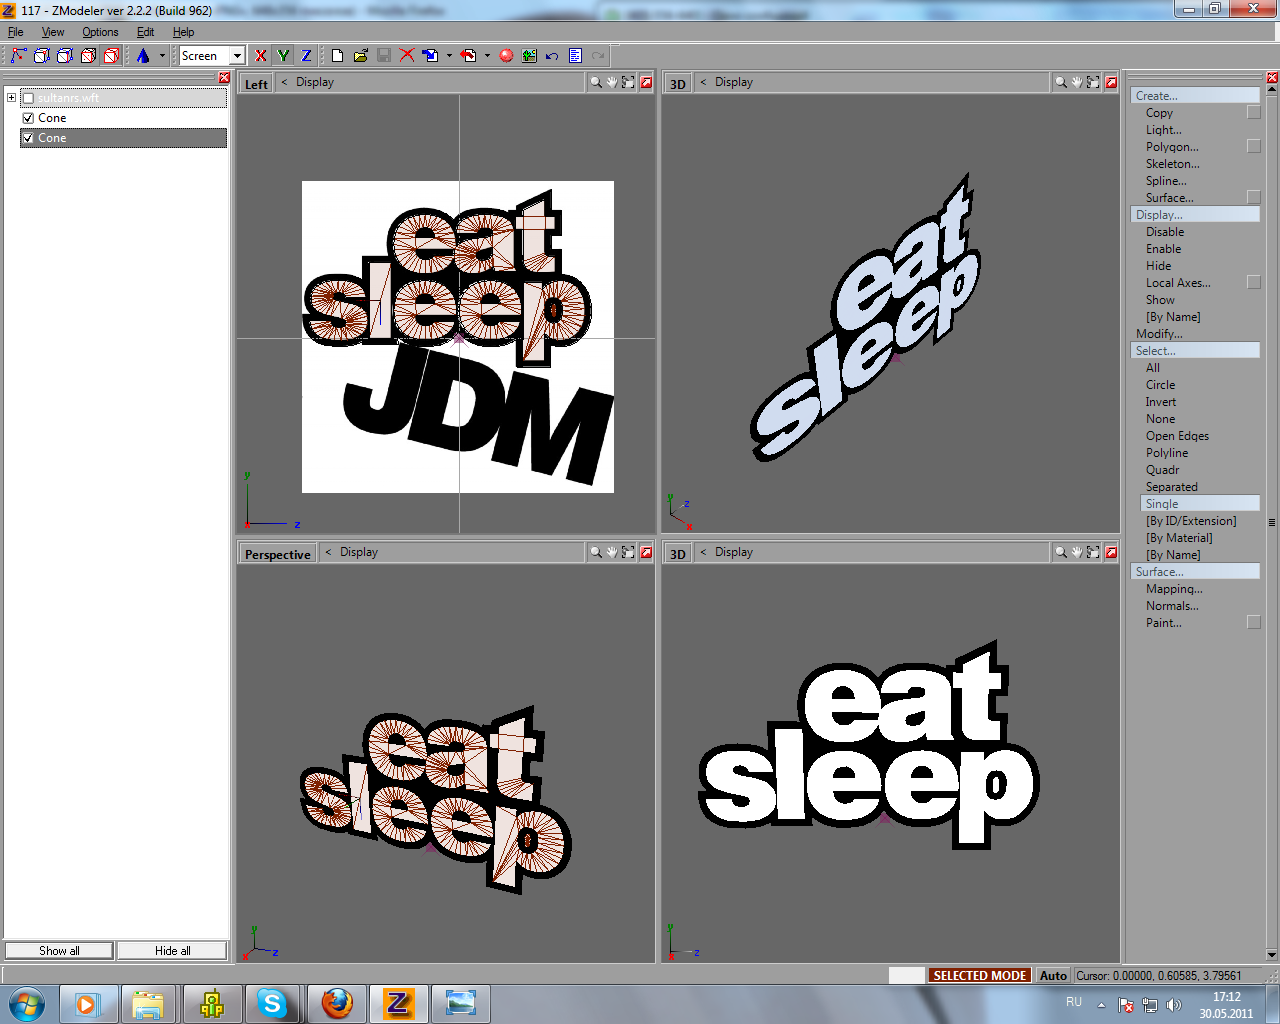Open the Edit menu
The width and height of the screenshot is (1280, 1024).
pyautogui.click(x=145, y=32)
